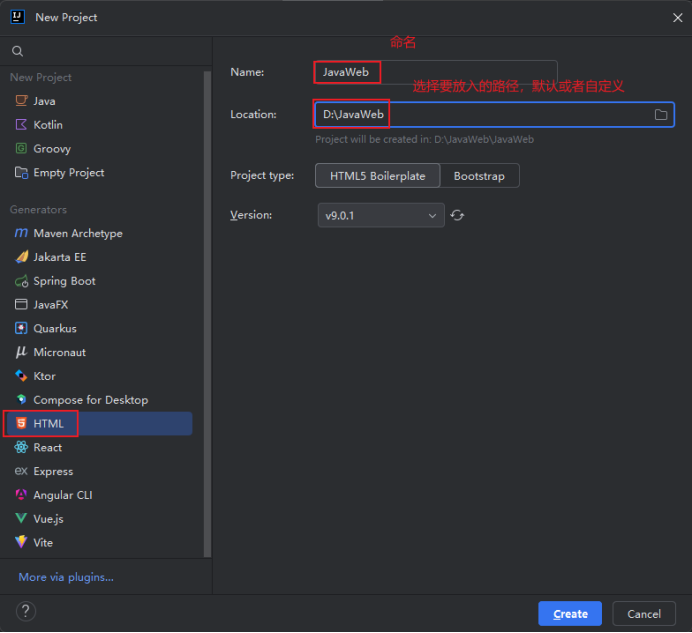This screenshot has height=633, width=692.
Task: Close the New Project dialog
Action: coord(677,18)
